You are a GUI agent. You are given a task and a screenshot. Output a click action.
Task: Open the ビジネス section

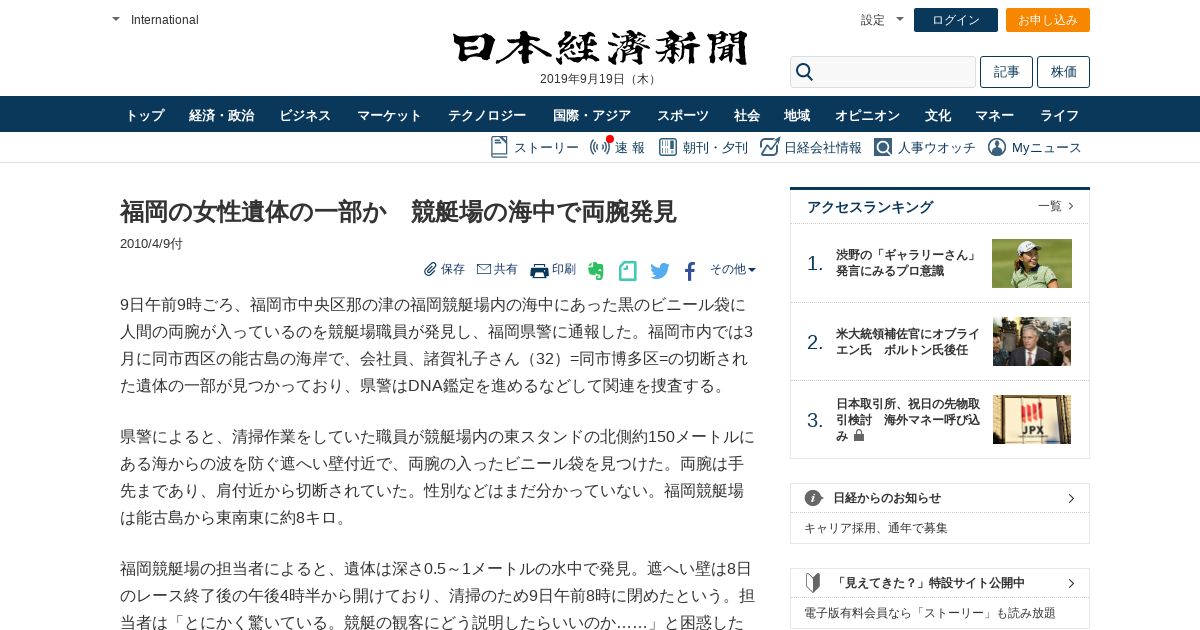pyautogui.click(x=305, y=115)
